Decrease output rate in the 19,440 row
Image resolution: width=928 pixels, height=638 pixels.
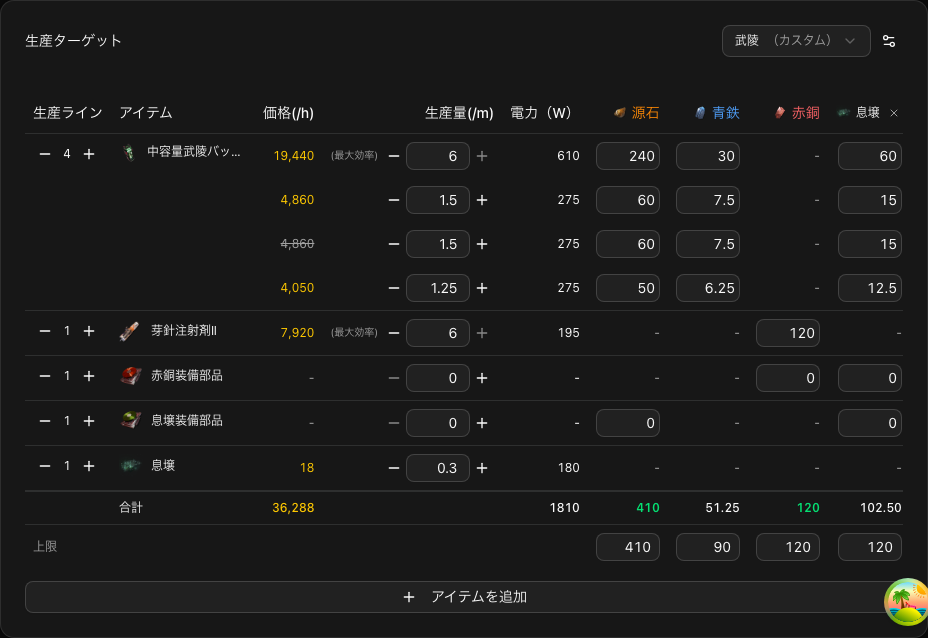click(394, 156)
